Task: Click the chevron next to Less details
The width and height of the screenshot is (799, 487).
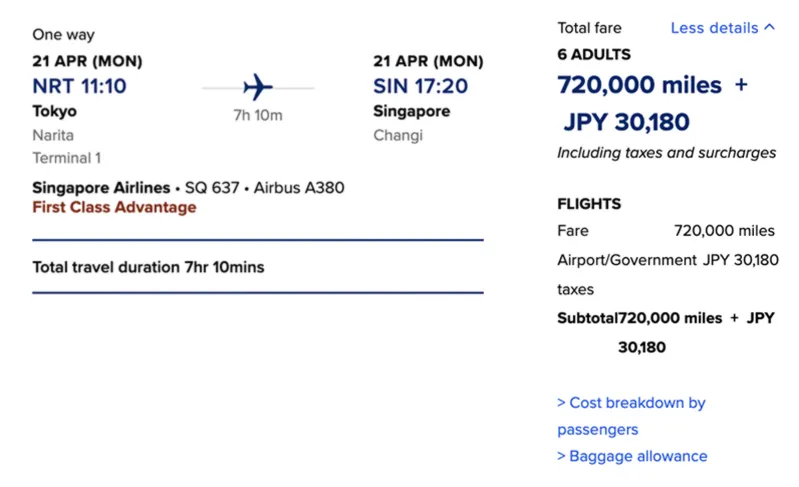Action: [x=769, y=28]
